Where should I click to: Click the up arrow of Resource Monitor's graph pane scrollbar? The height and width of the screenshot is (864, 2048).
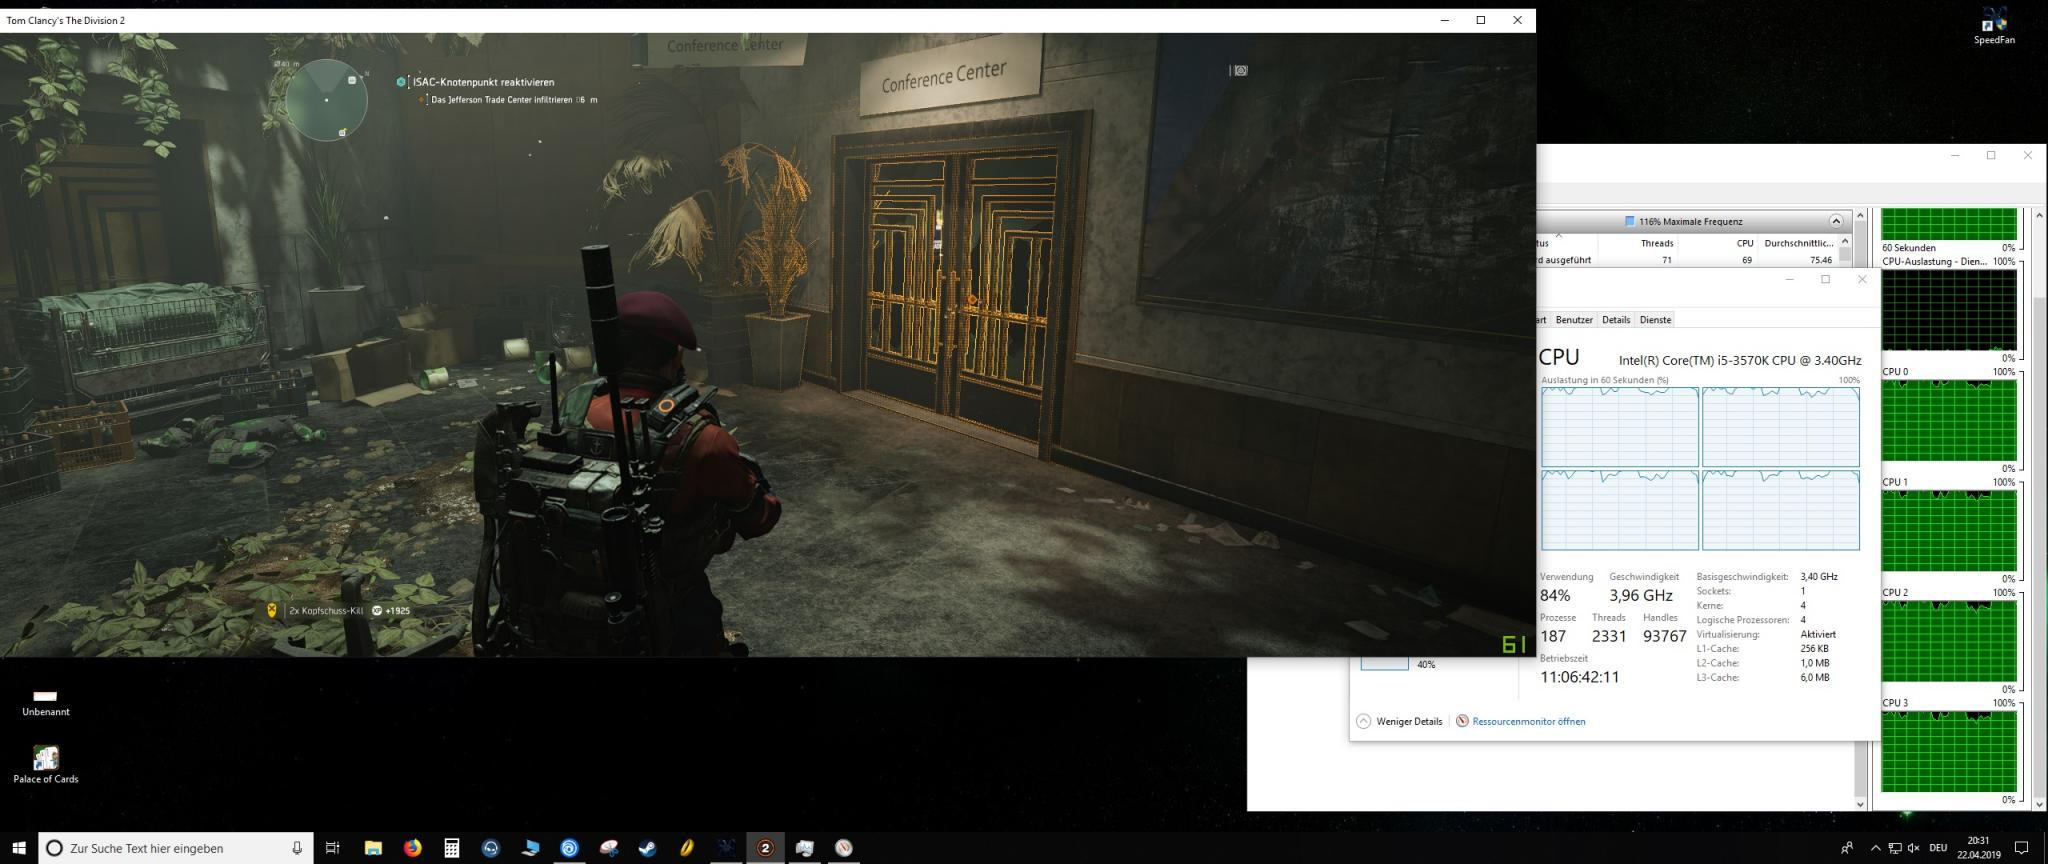coord(2040,215)
